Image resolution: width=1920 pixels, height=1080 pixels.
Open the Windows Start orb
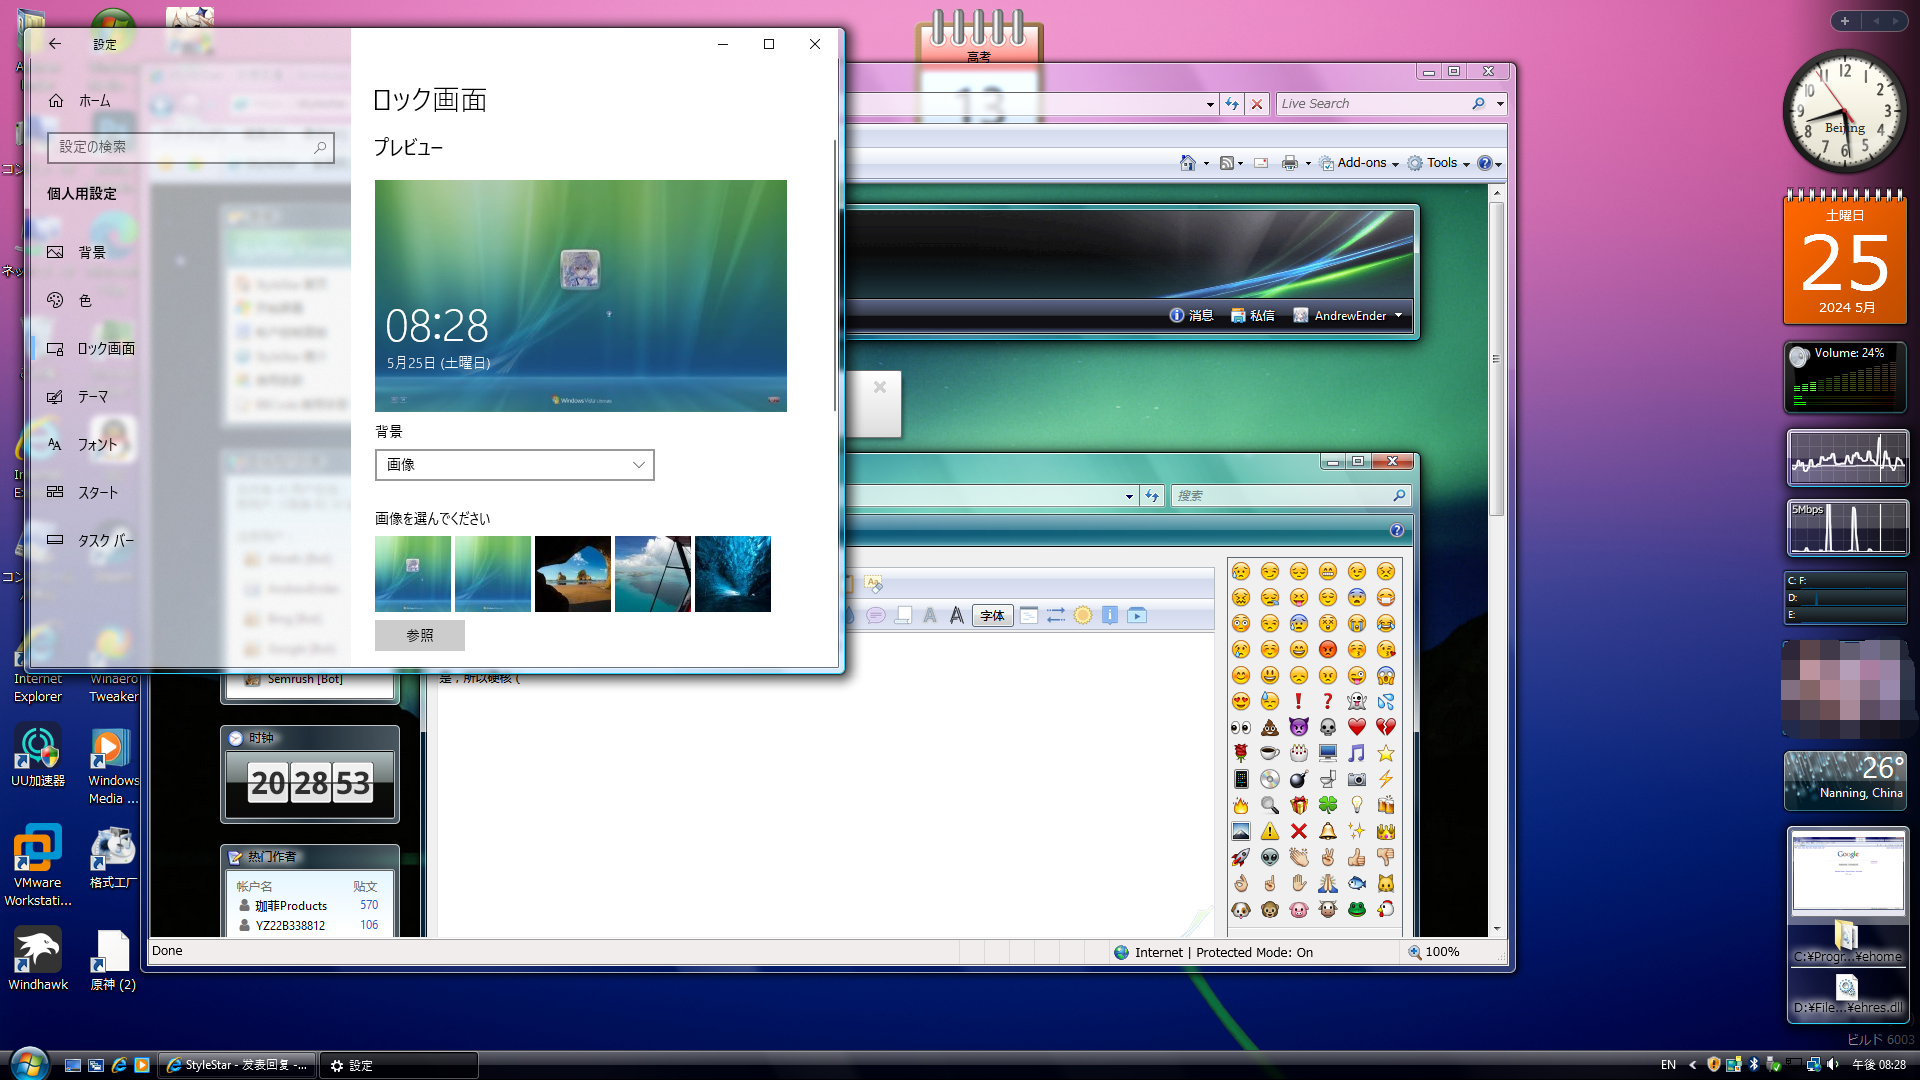[x=29, y=1063]
